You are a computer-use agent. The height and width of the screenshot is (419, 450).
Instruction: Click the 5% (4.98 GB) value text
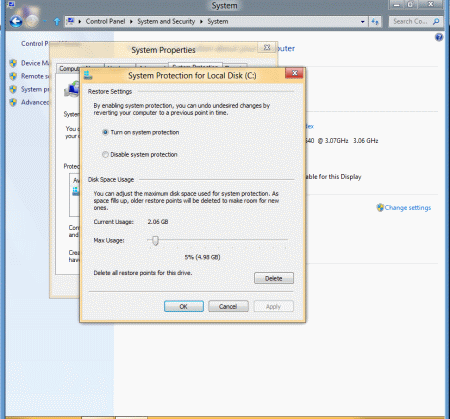click(202, 257)
